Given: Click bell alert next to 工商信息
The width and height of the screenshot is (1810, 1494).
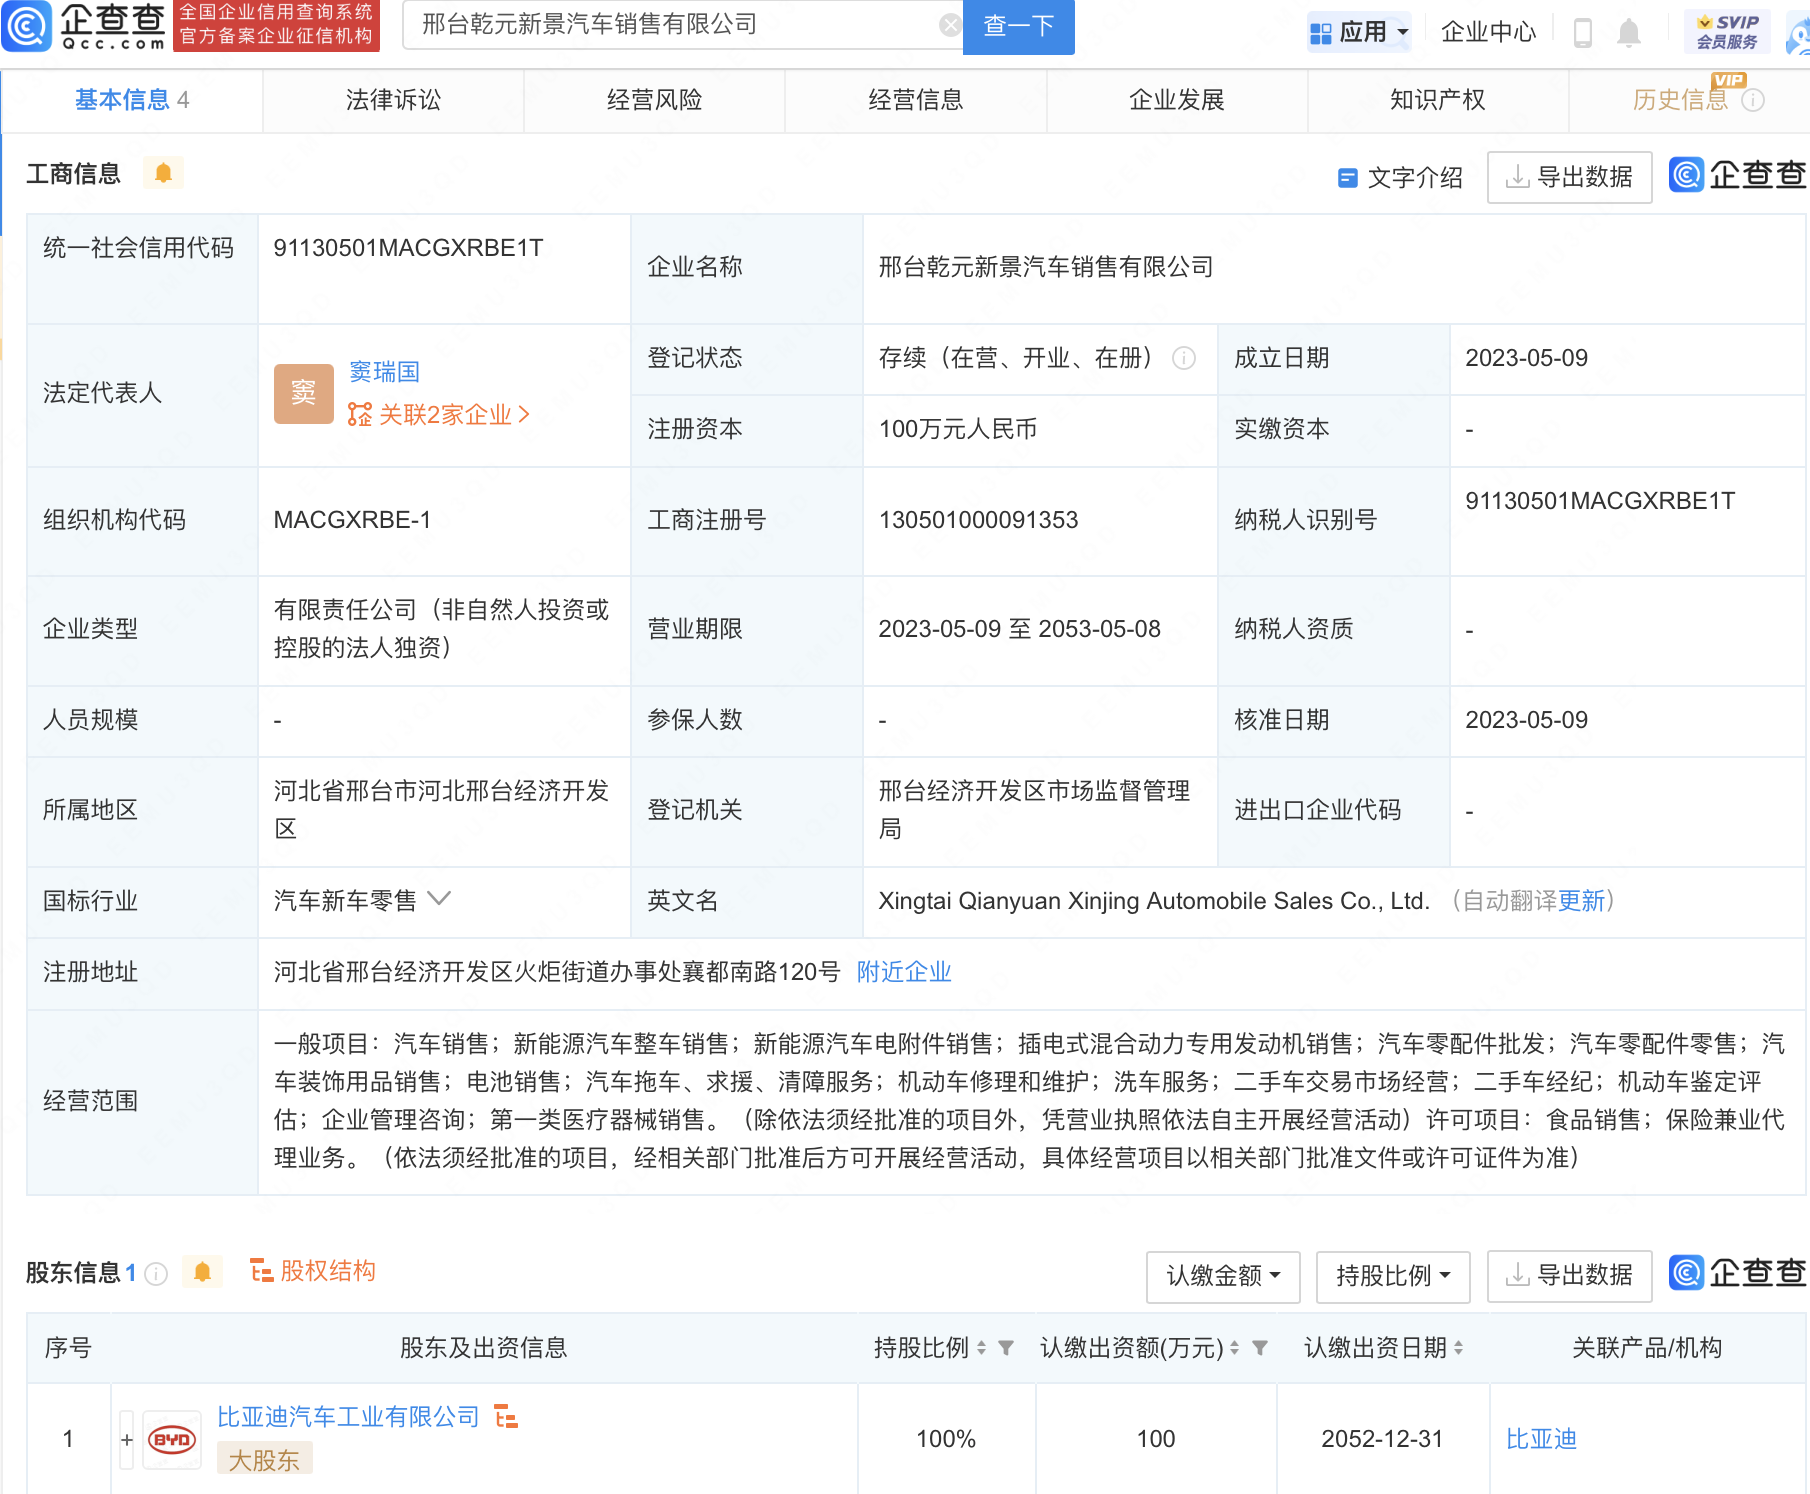Looking at the screenshot, I should click(x=164, y=173).
